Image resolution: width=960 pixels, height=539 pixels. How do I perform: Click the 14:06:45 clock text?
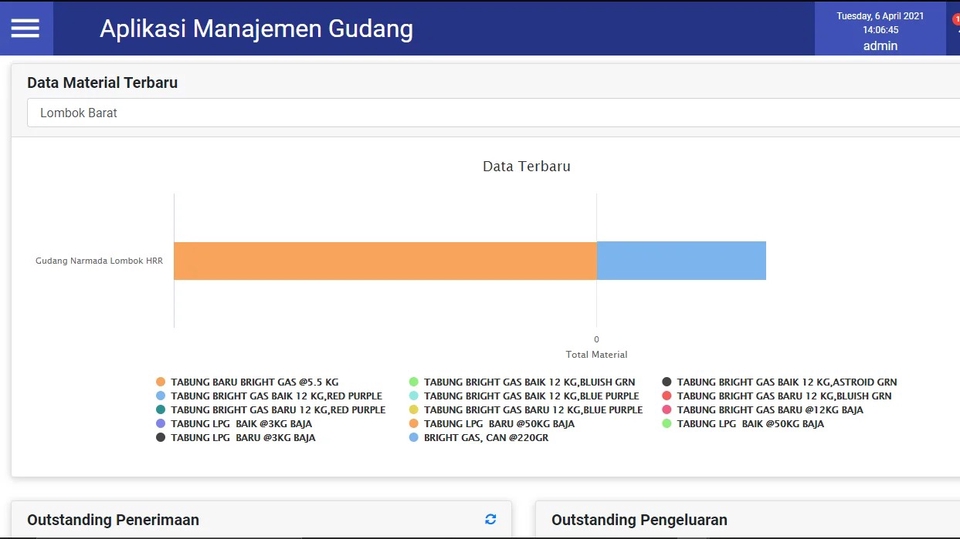coord(880,30)
